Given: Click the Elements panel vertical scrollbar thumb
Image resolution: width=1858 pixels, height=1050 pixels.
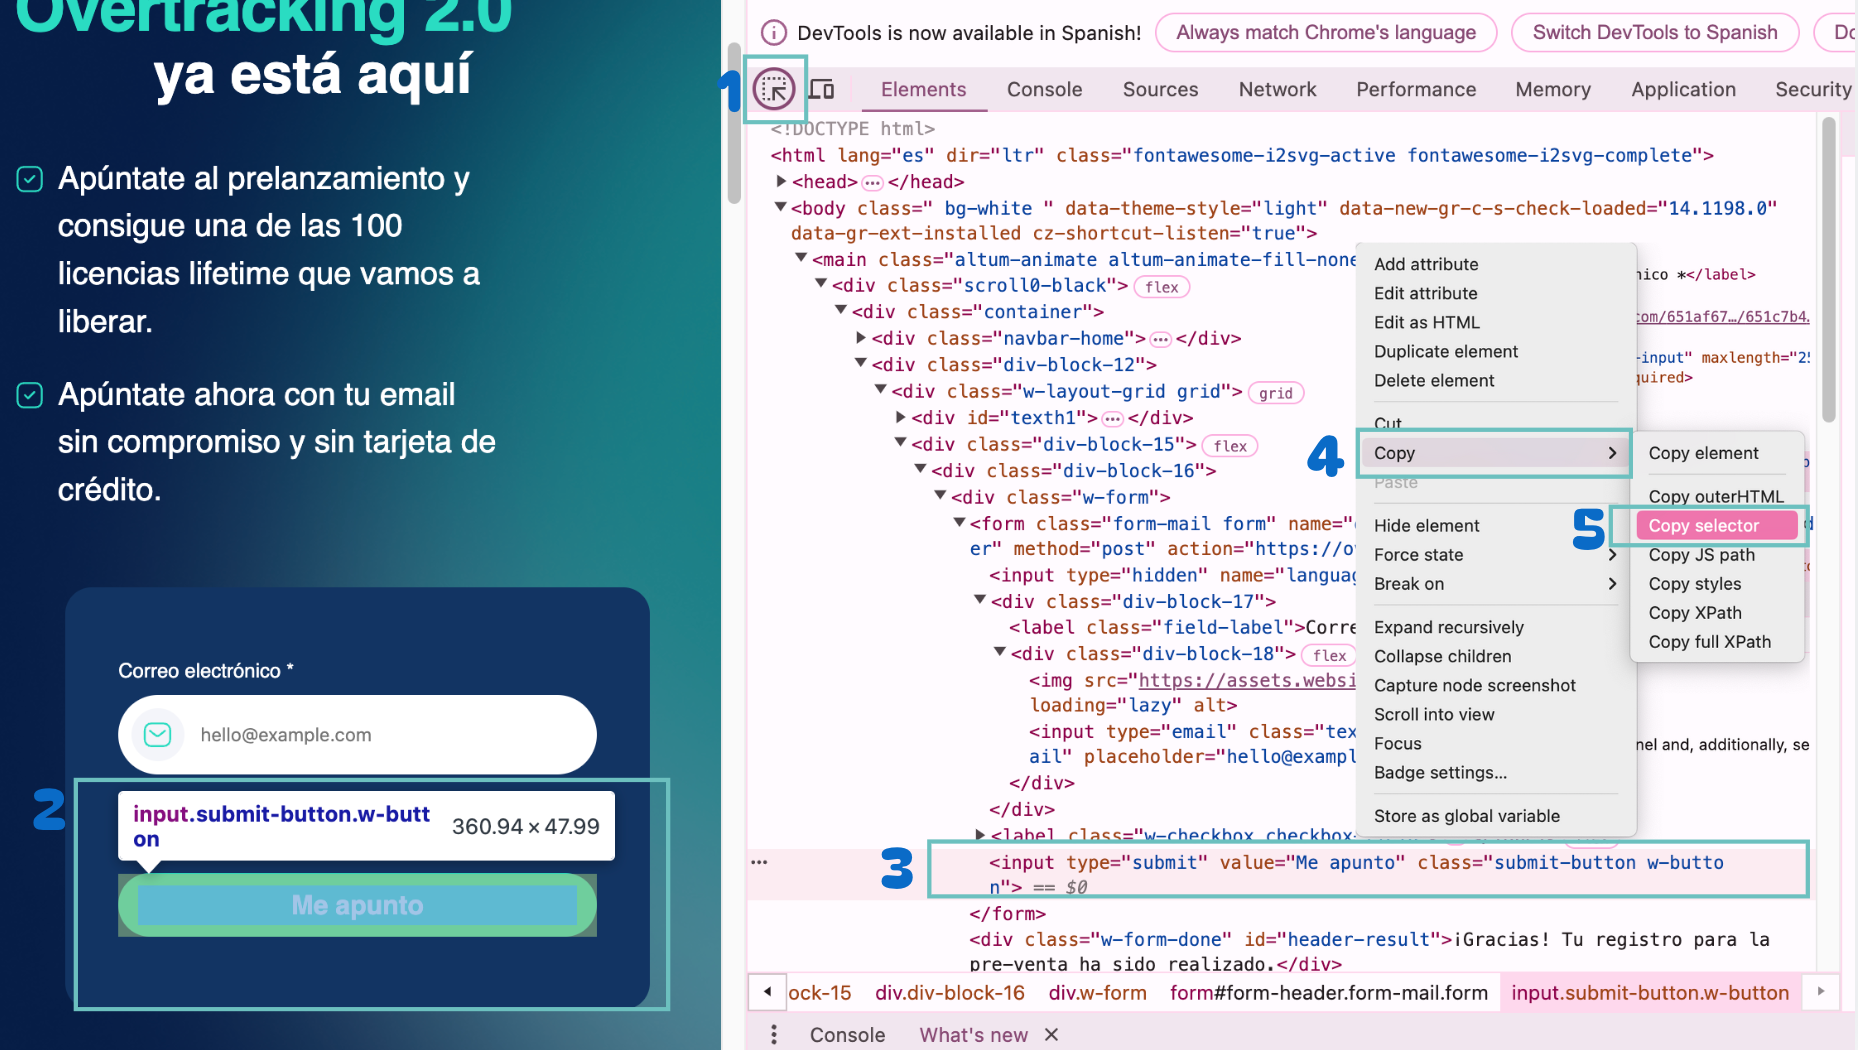Looking at the screenshot, I should pyautogui.click(x=1828, y=270).
